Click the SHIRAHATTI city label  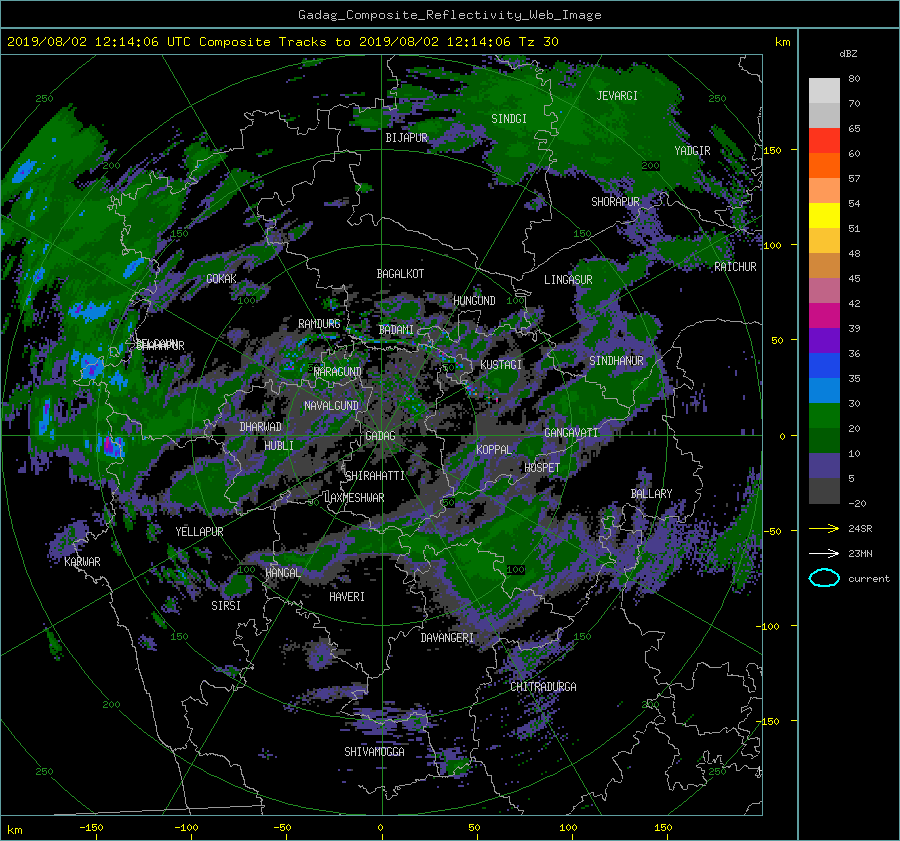click(375, 476)
